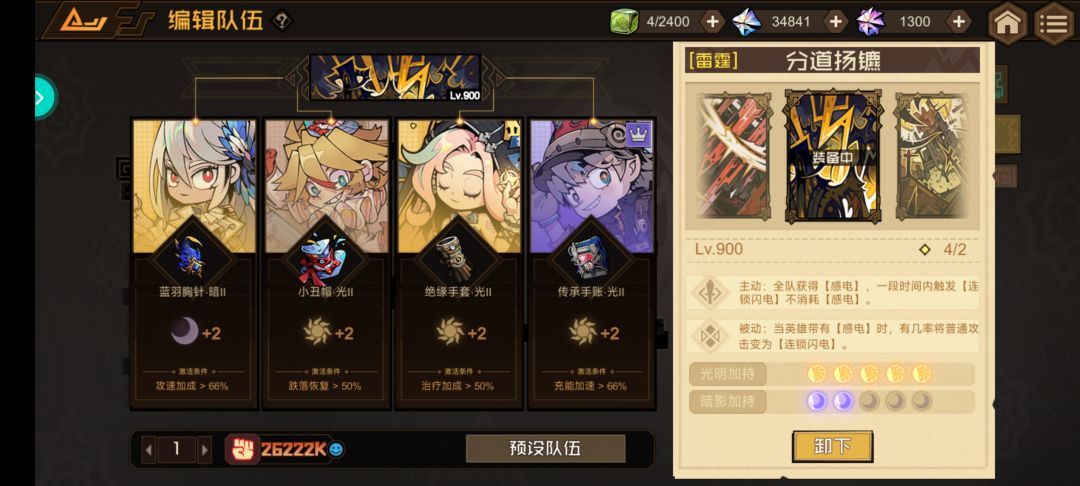Expand the teal side panel arrow
Screen dimensions: 1080x486
45,97
